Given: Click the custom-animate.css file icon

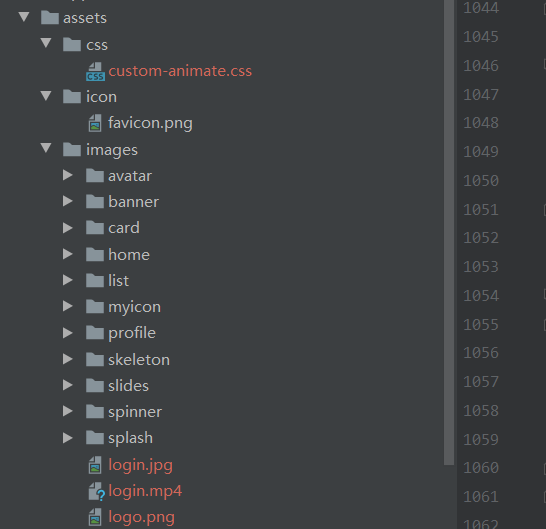Looking at the screenshot, I should pyautogui.click(x=95, y=72).
